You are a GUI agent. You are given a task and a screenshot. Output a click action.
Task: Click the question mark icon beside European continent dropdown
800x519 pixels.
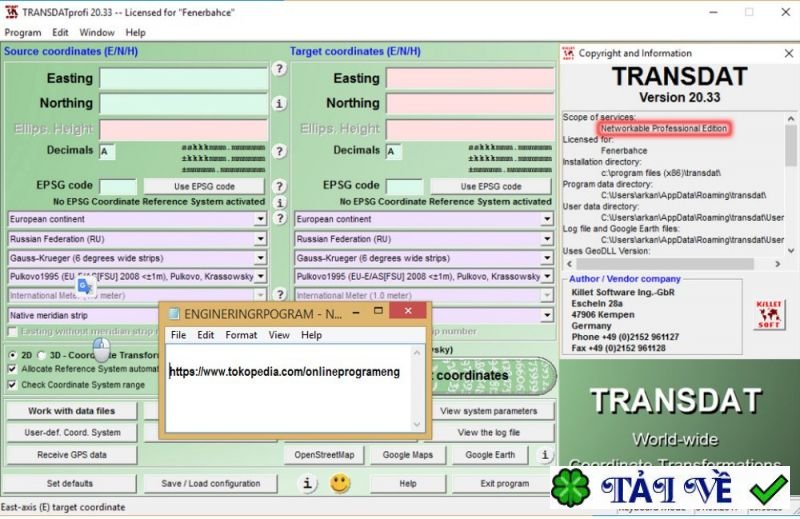279,218
